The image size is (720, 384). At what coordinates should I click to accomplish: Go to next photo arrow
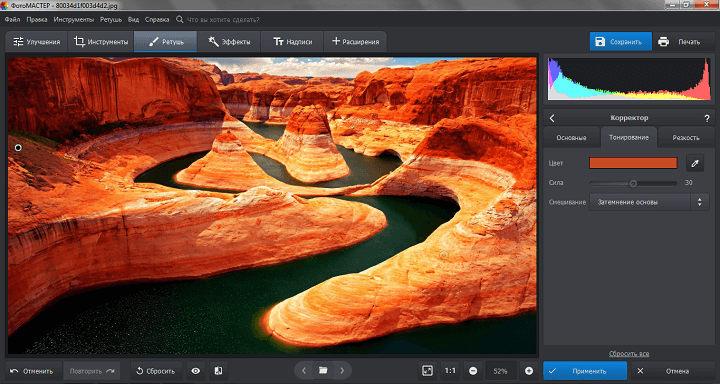tap(342, 370)
